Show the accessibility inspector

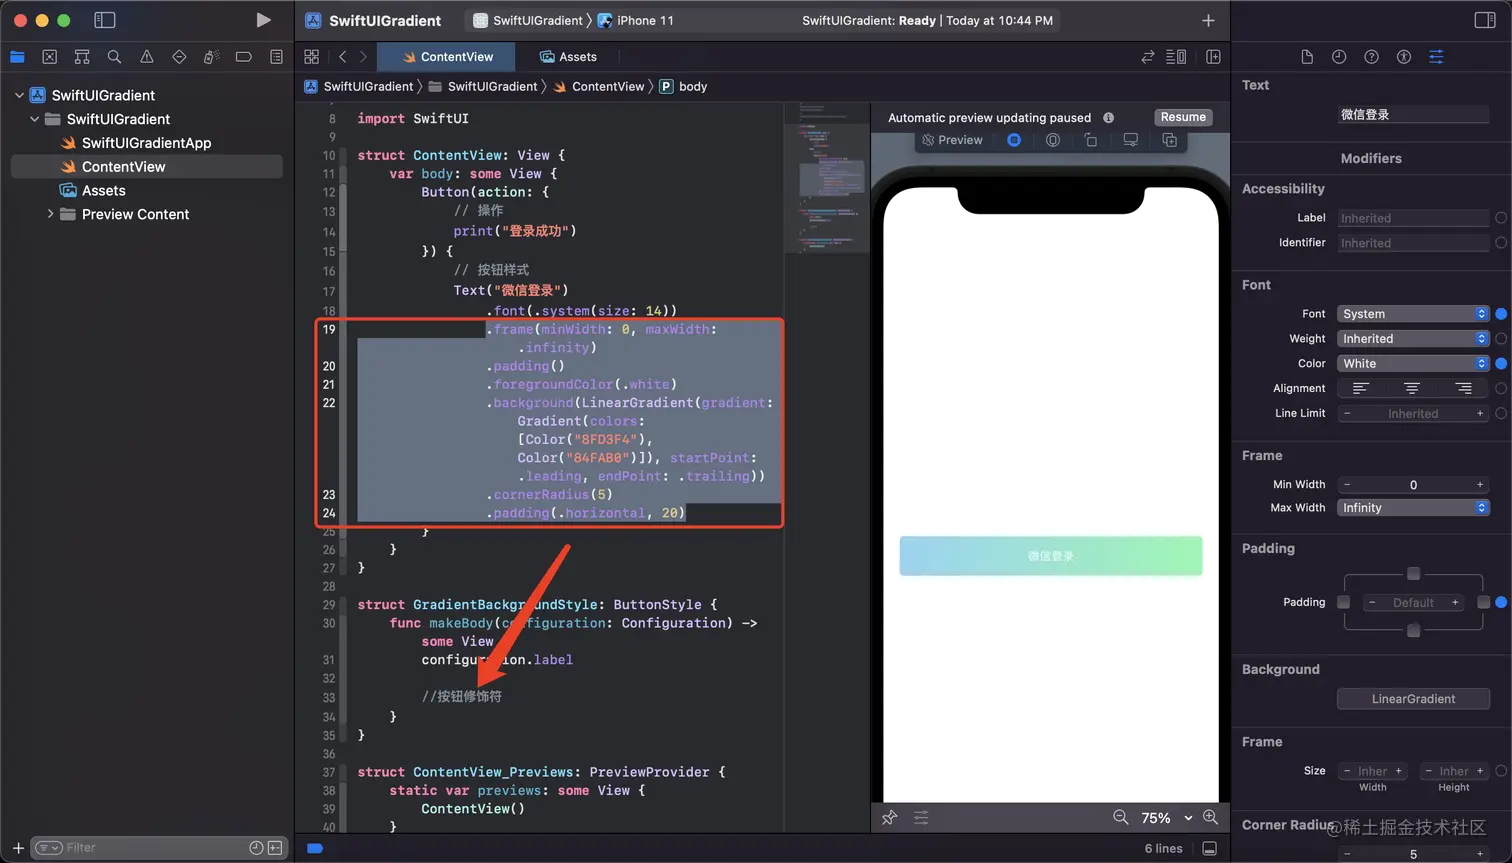[x=1404, y=57]
